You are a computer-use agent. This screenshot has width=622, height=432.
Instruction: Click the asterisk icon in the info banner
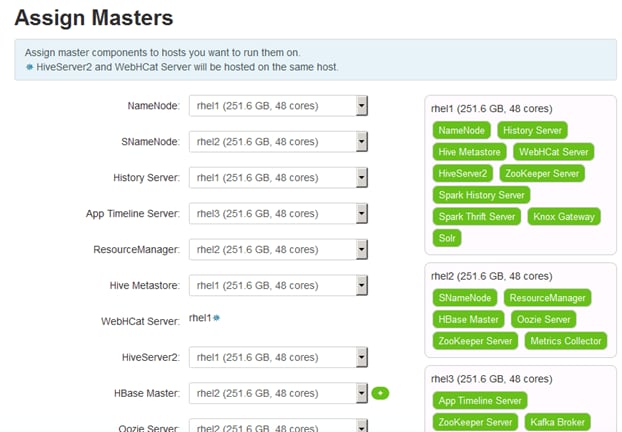pyautogui.click(x=29, y=67)
